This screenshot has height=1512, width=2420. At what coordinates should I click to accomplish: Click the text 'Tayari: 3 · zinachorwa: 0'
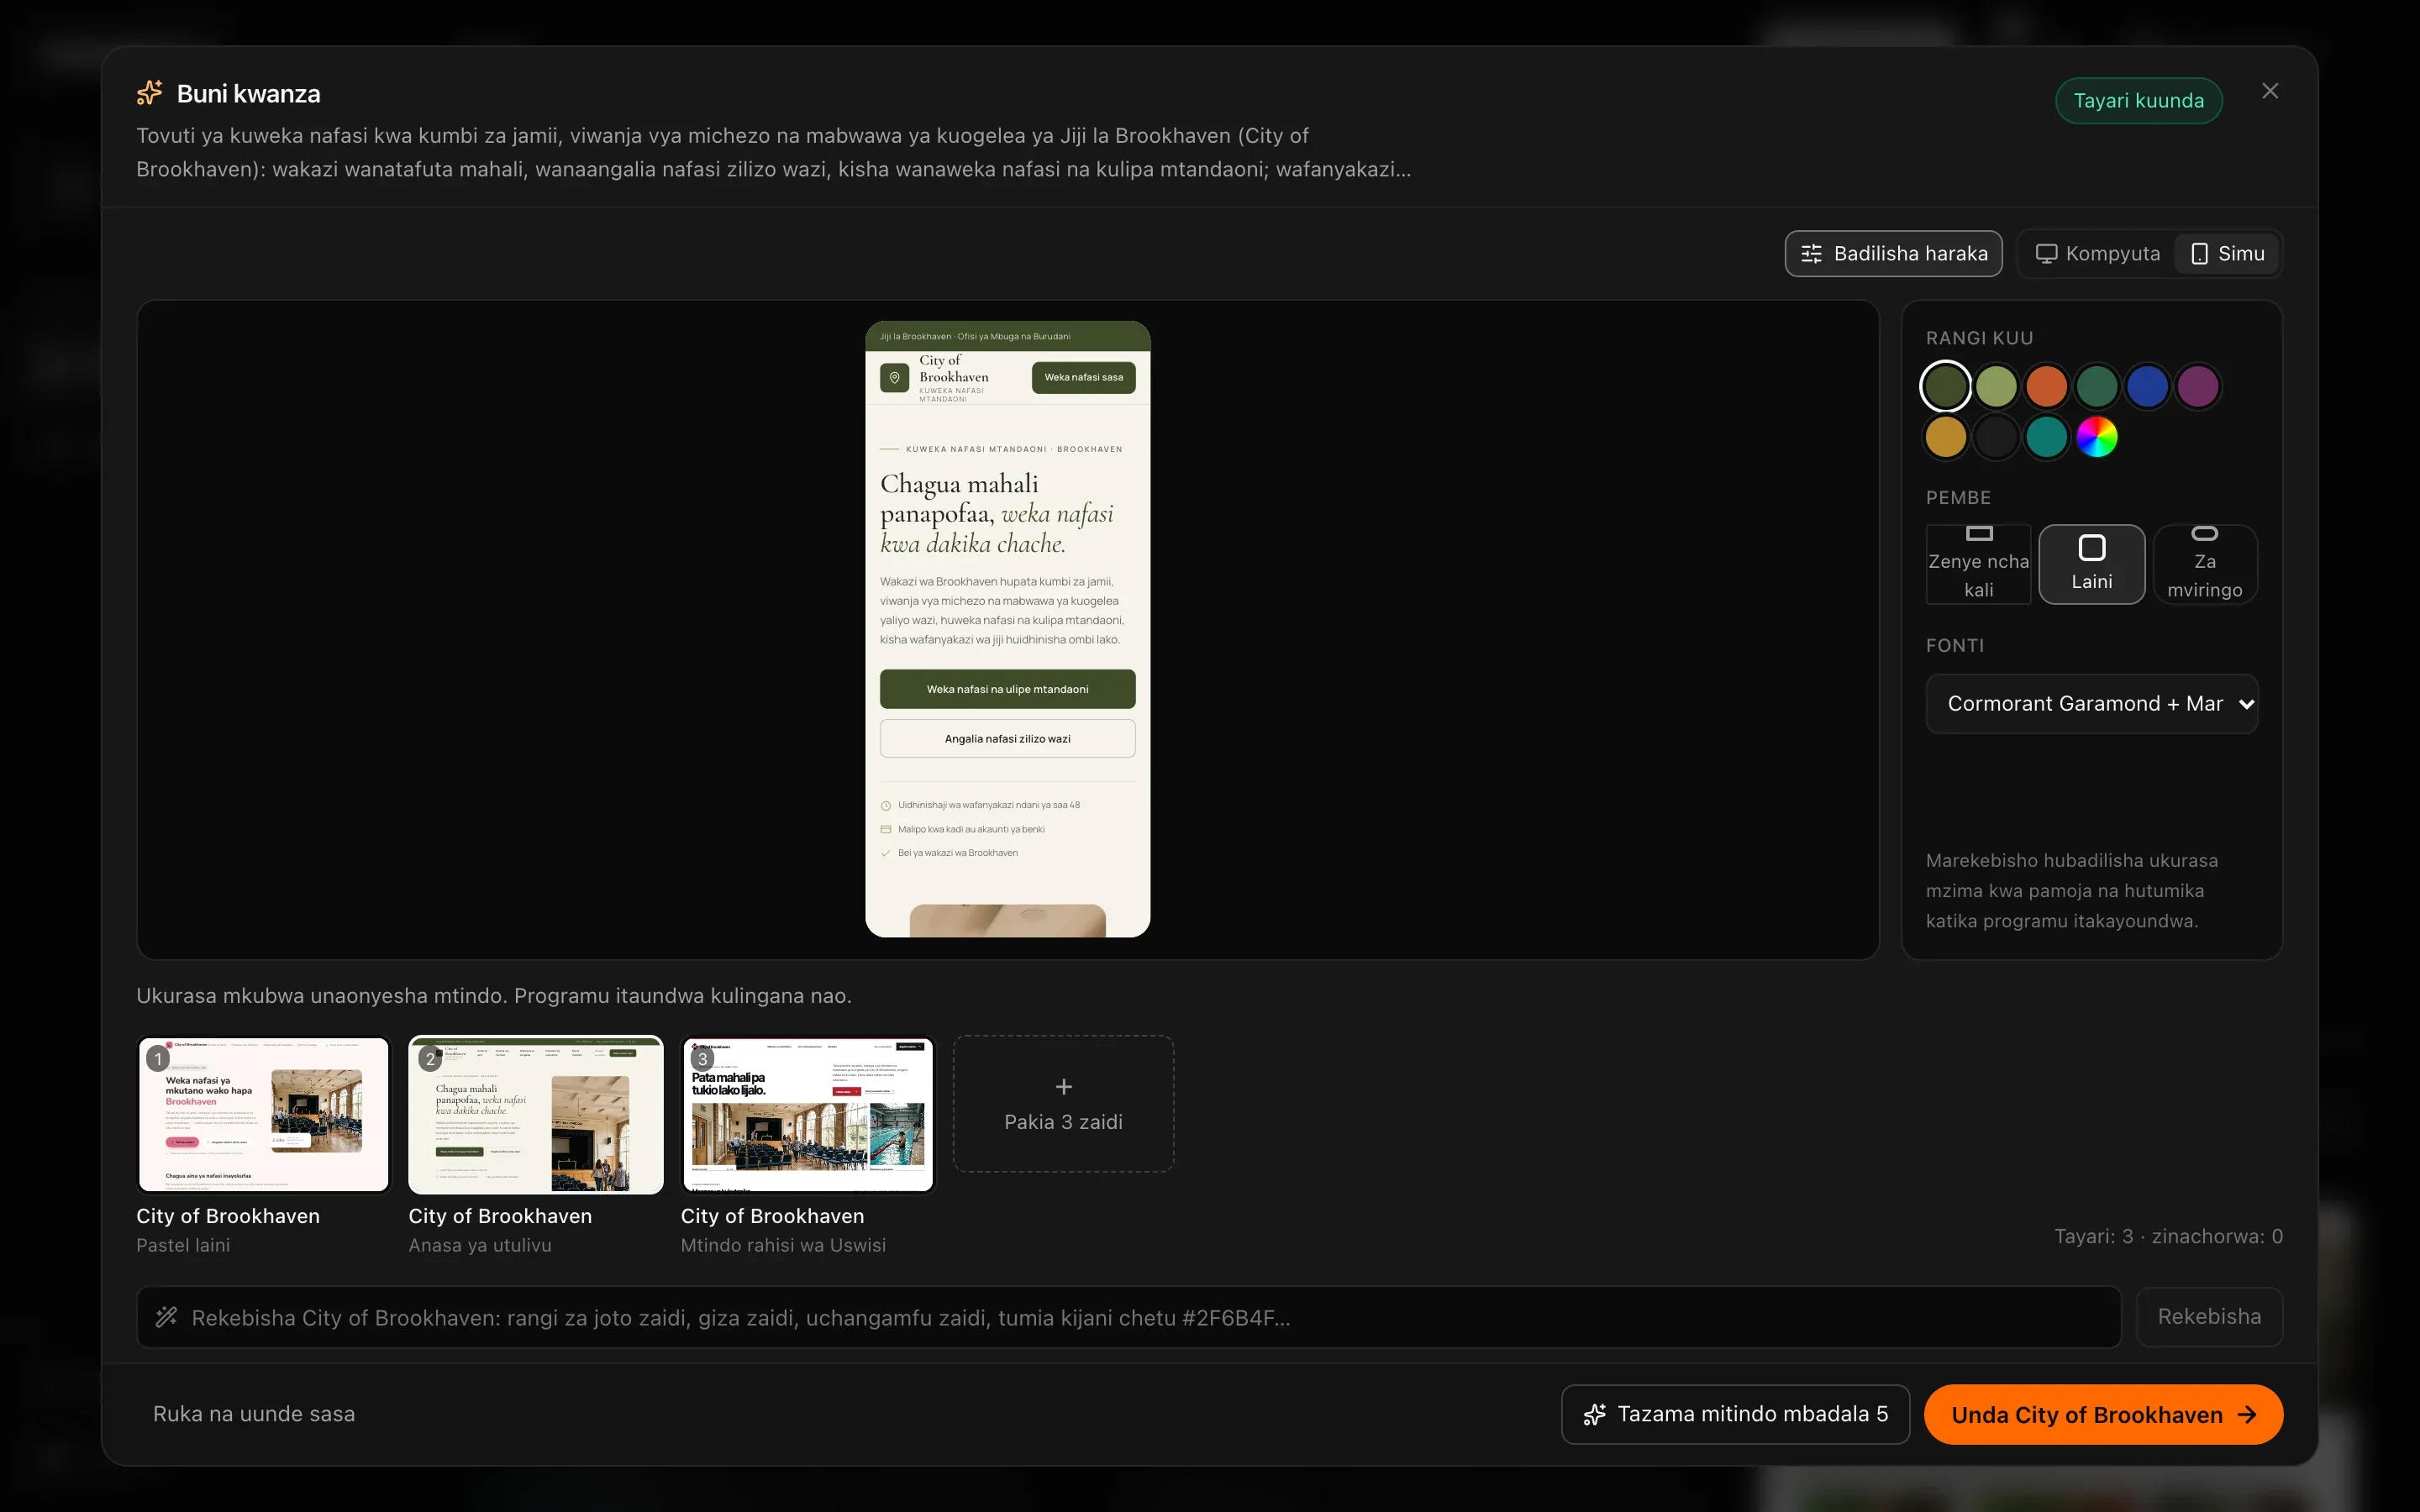click(2168, 1236)
